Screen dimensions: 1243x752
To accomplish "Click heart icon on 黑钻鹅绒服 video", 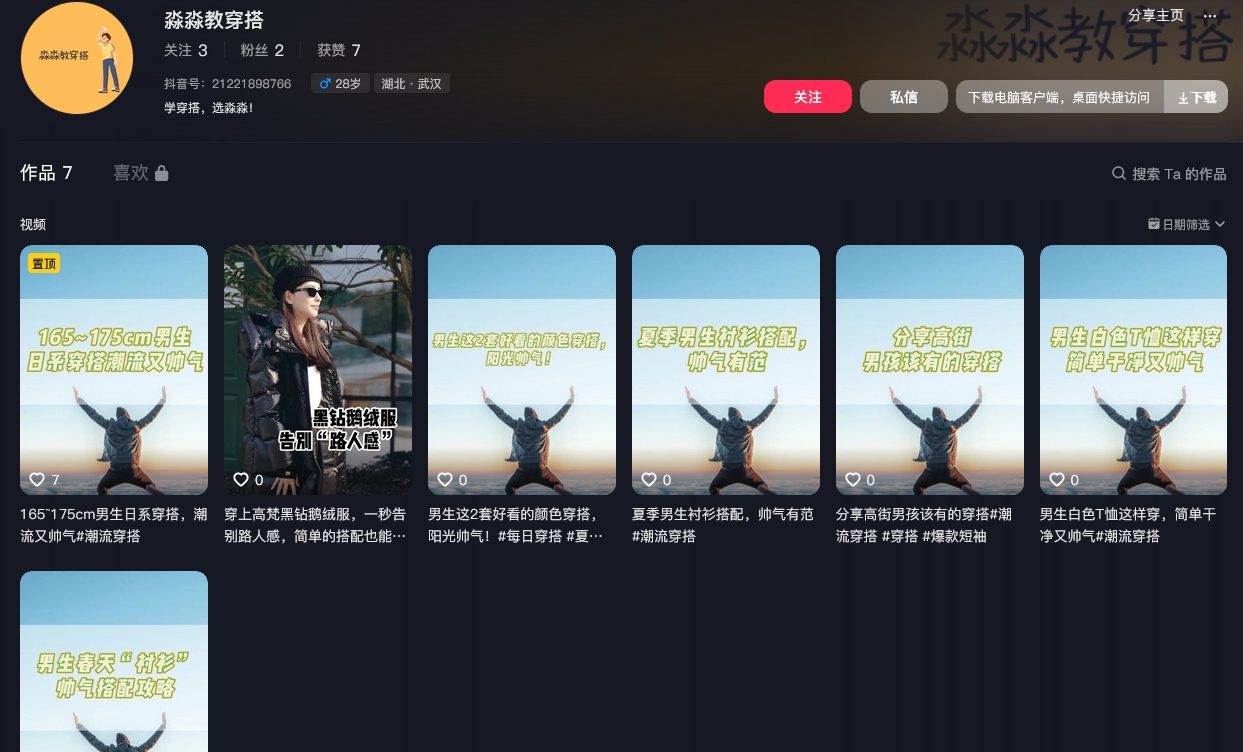I will 241,480.
